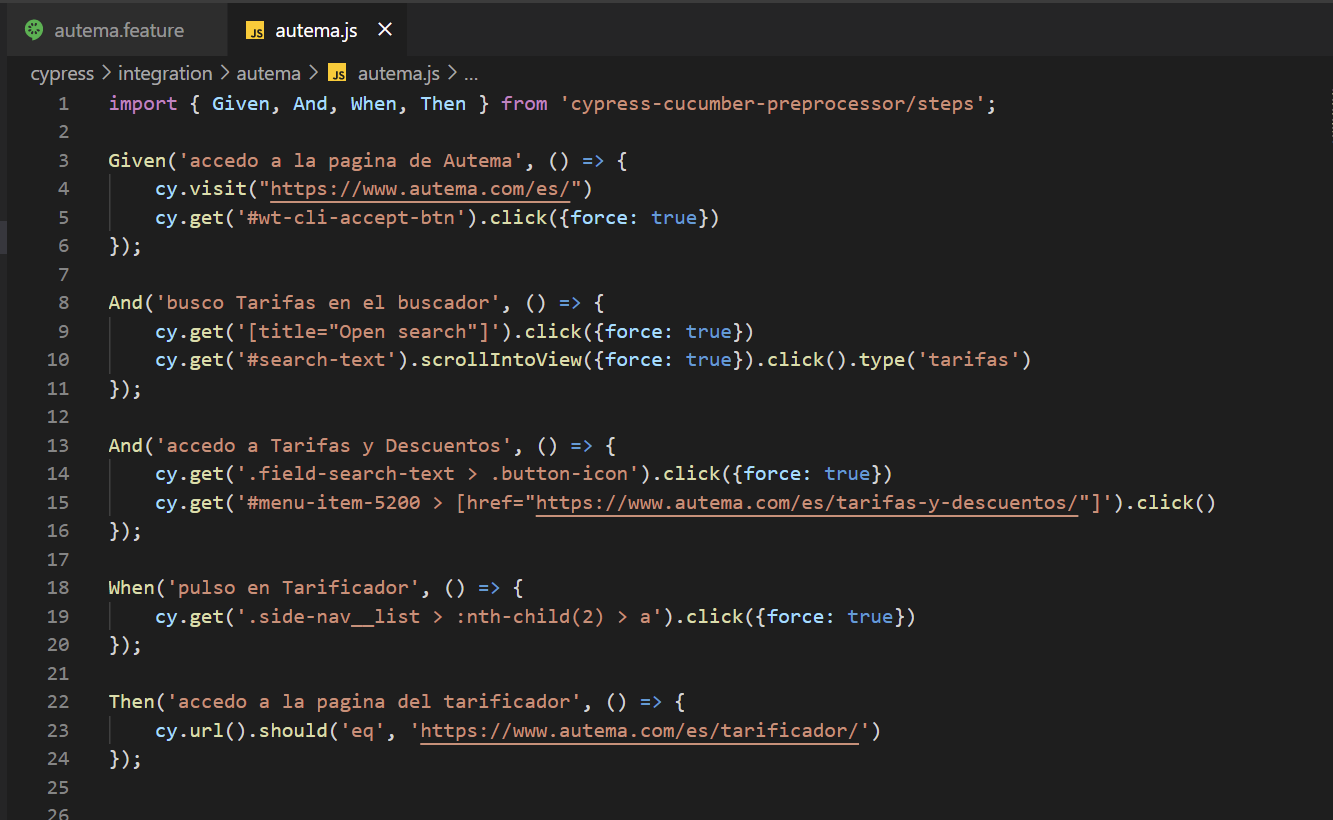Click line number 13 in the gutter
1333x820 pixels.
(58, 446)
